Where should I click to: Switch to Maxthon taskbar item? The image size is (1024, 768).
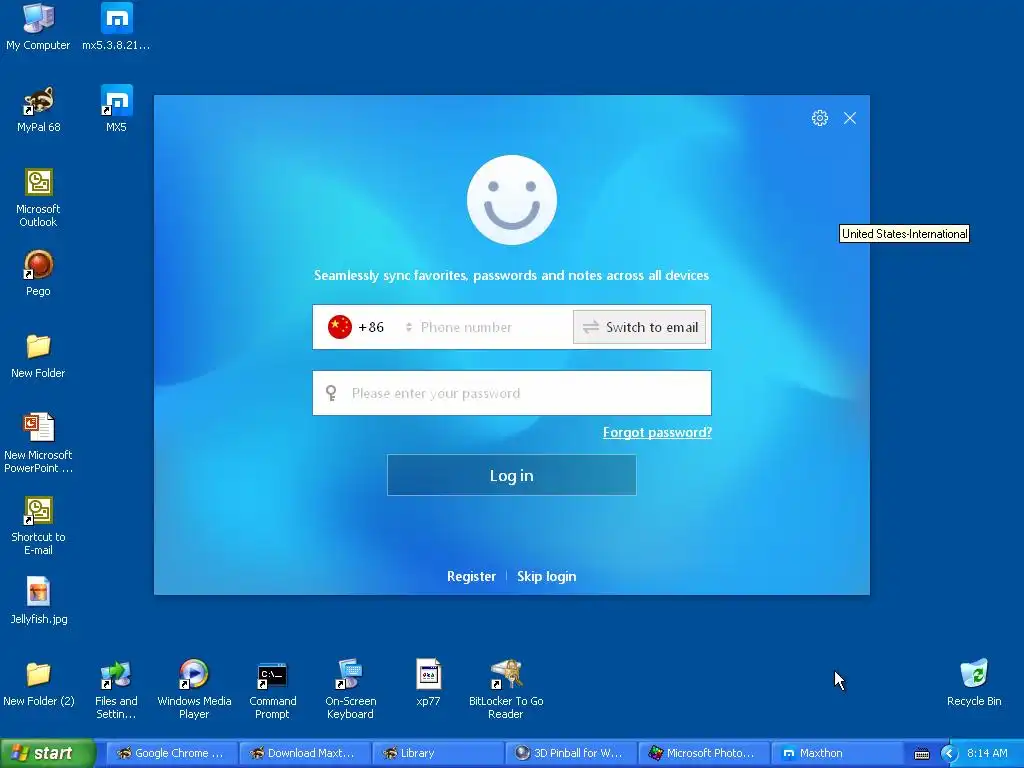click(837, 753)
